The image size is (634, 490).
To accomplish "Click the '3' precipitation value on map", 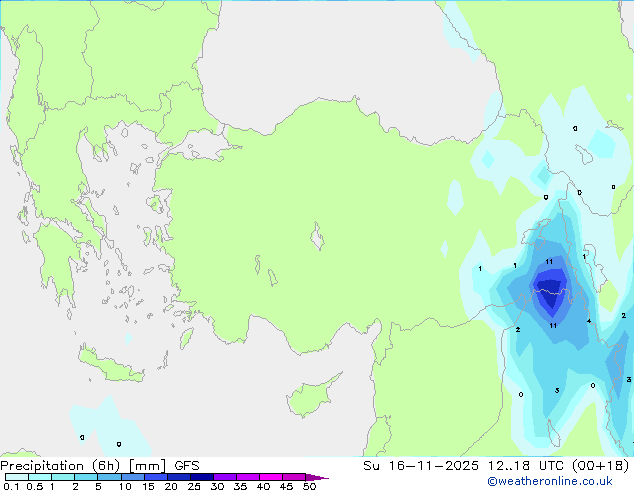I will (629, 379).
